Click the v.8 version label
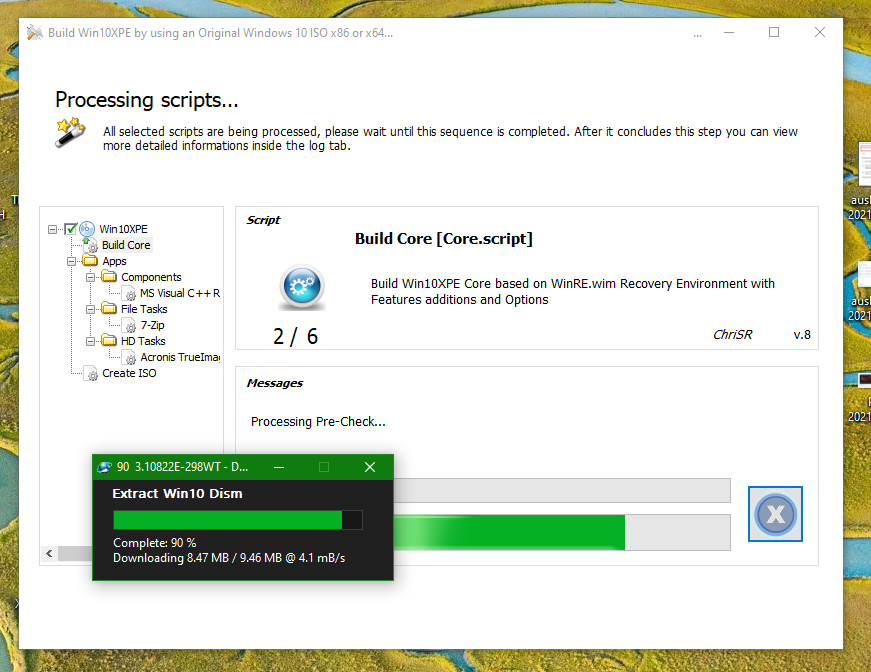871x672 pixels. point(802,334)
